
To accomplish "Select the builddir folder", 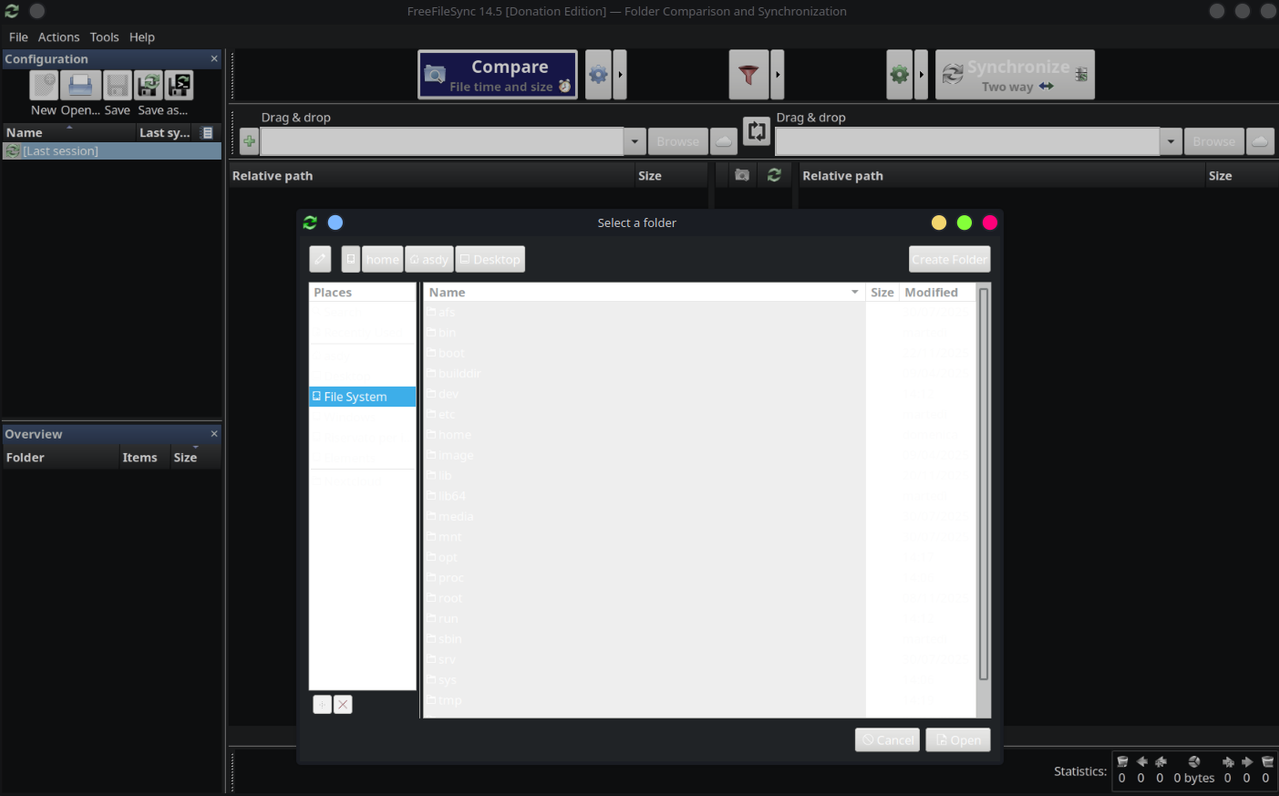I will [x=644, y=373].
